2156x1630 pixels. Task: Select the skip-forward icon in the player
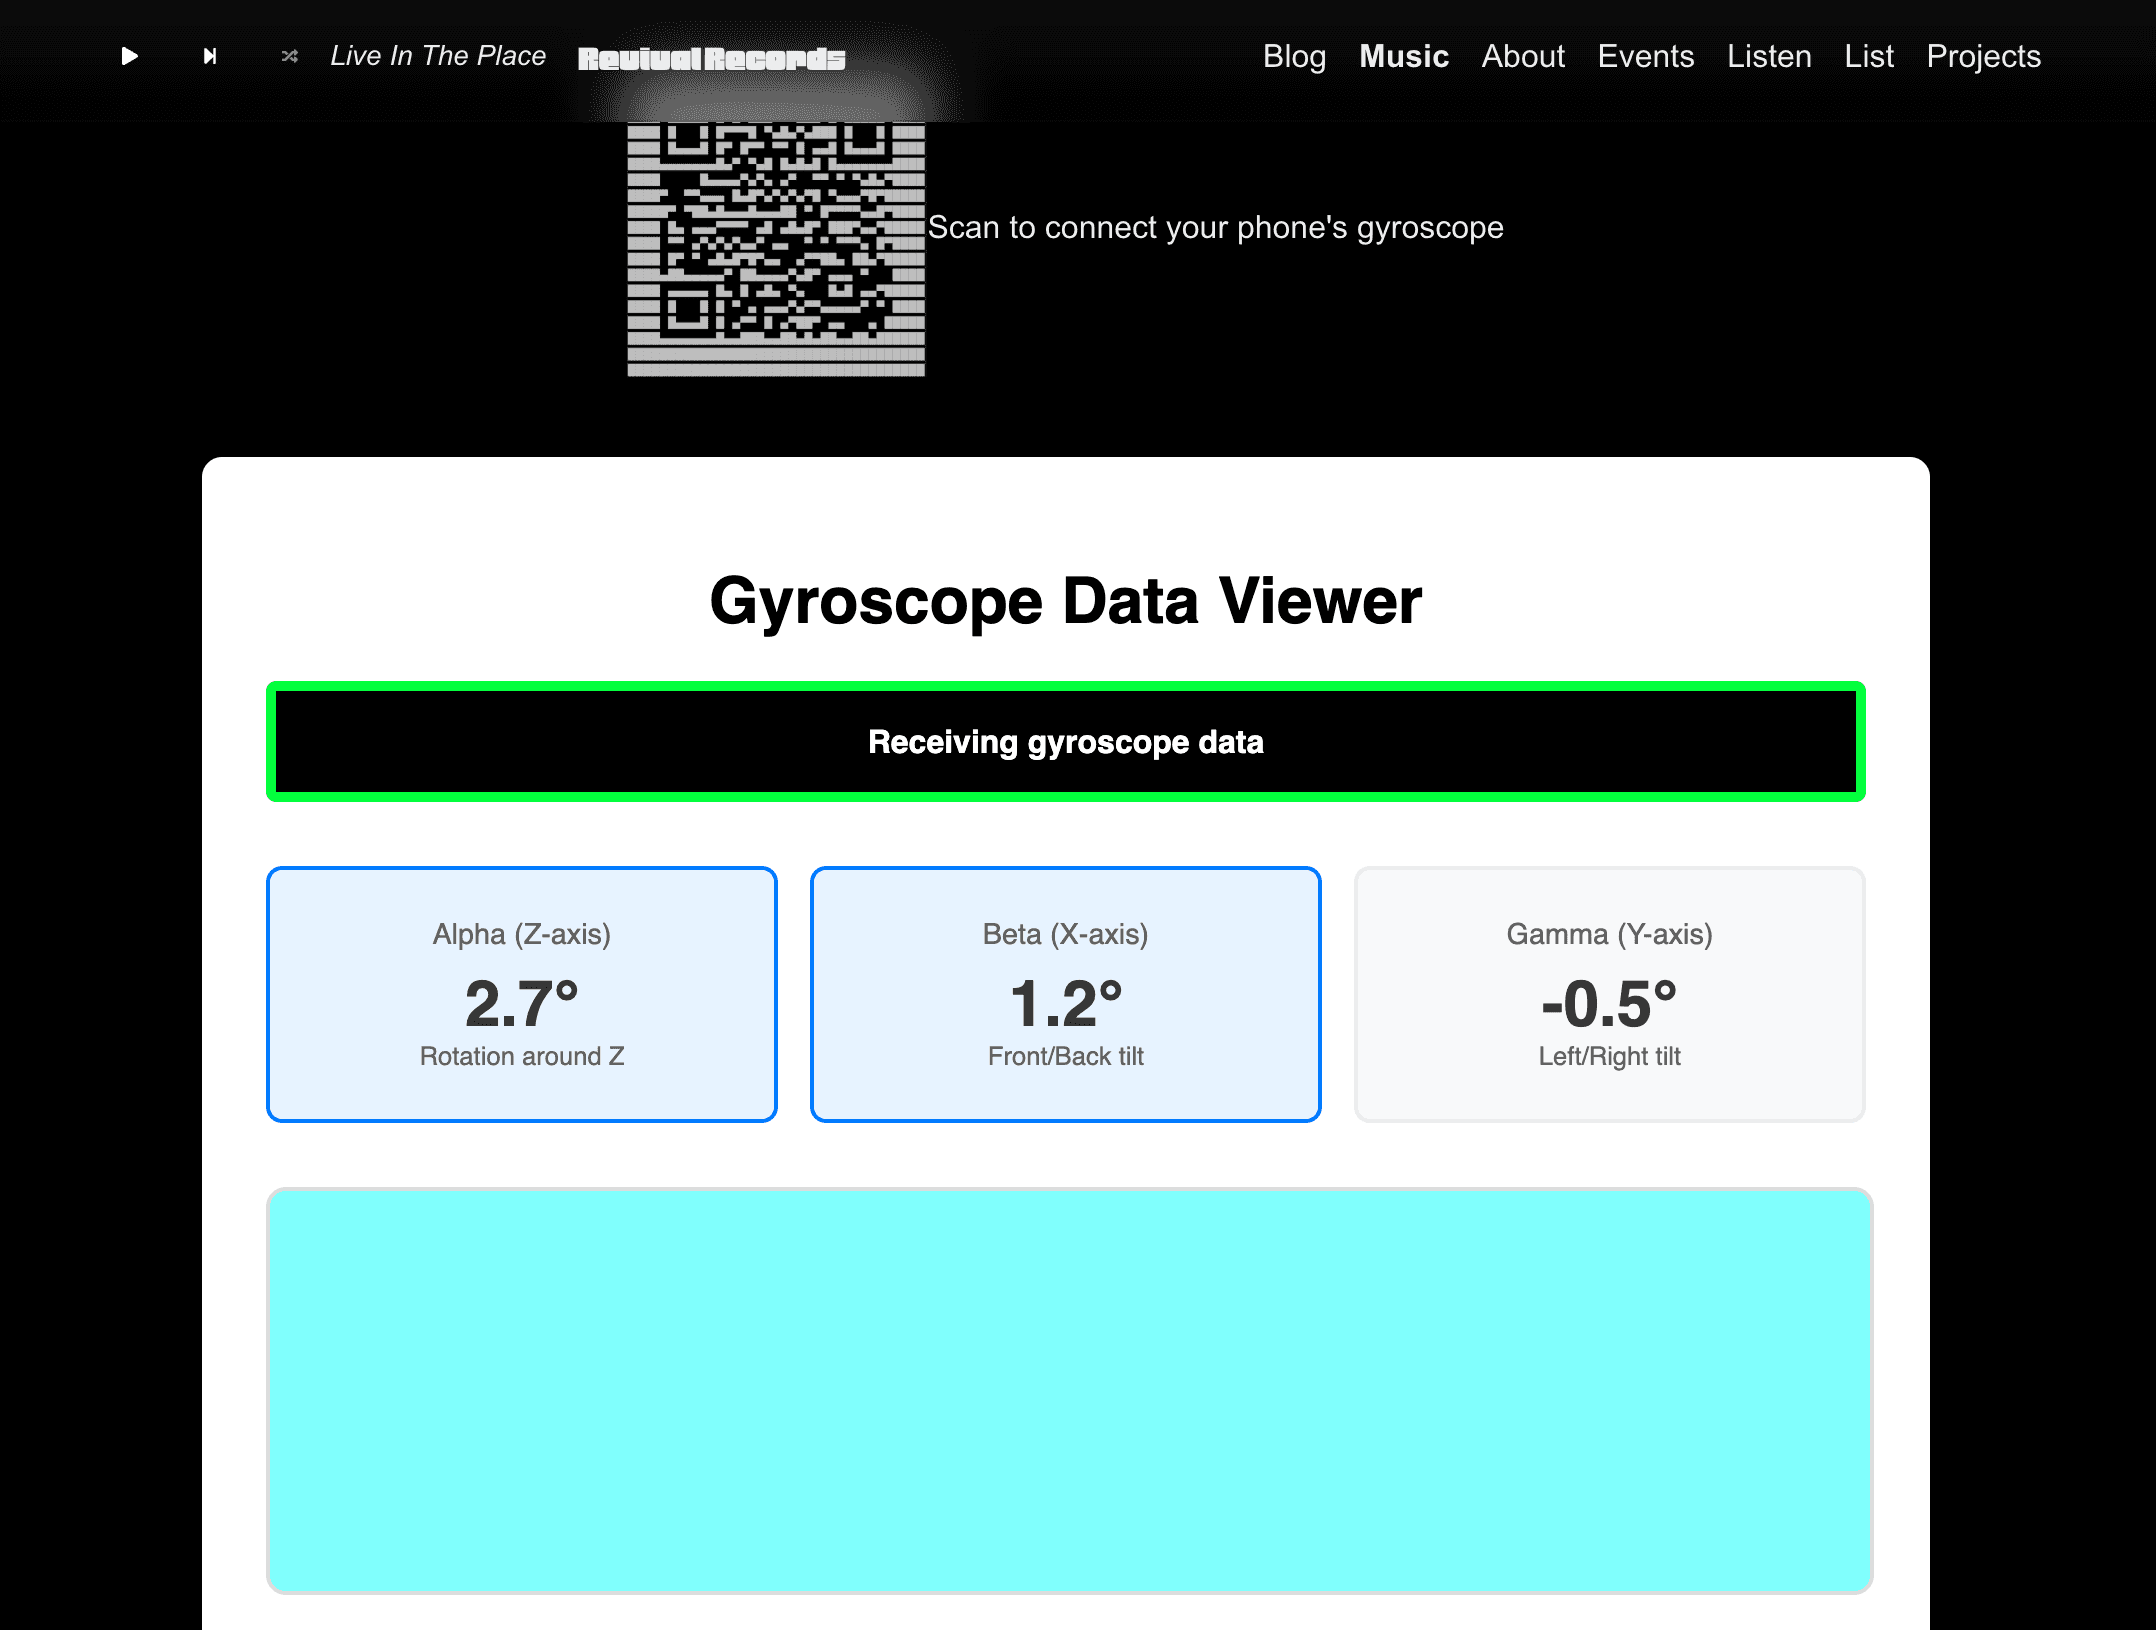pos(209,56)
